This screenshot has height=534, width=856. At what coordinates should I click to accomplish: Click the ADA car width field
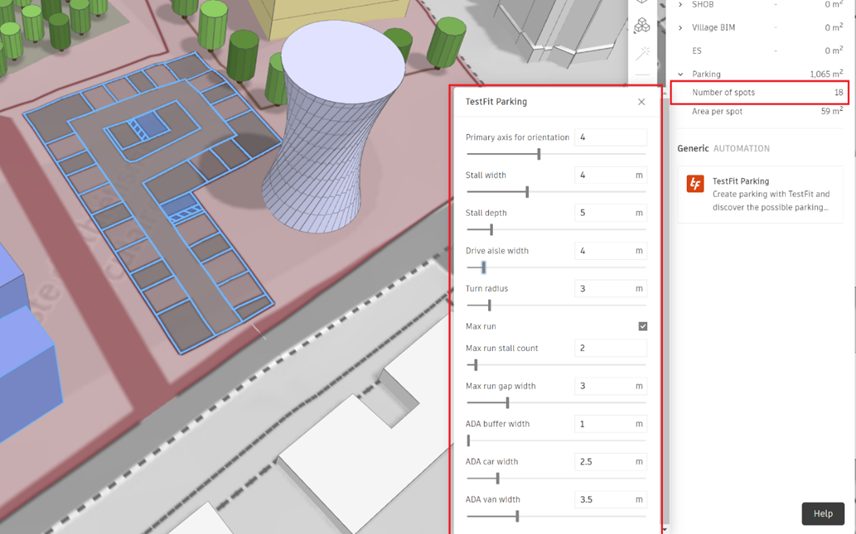[610, 461]
